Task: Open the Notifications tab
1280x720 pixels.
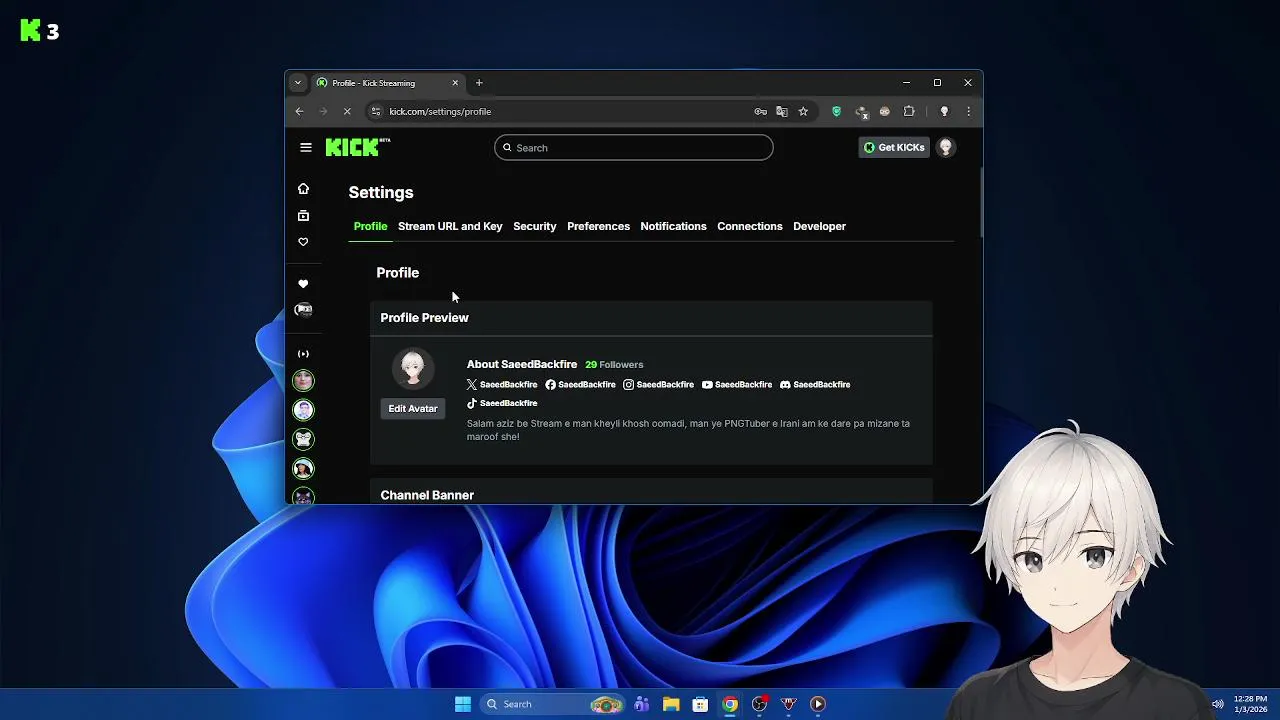Action: (673, 226)
